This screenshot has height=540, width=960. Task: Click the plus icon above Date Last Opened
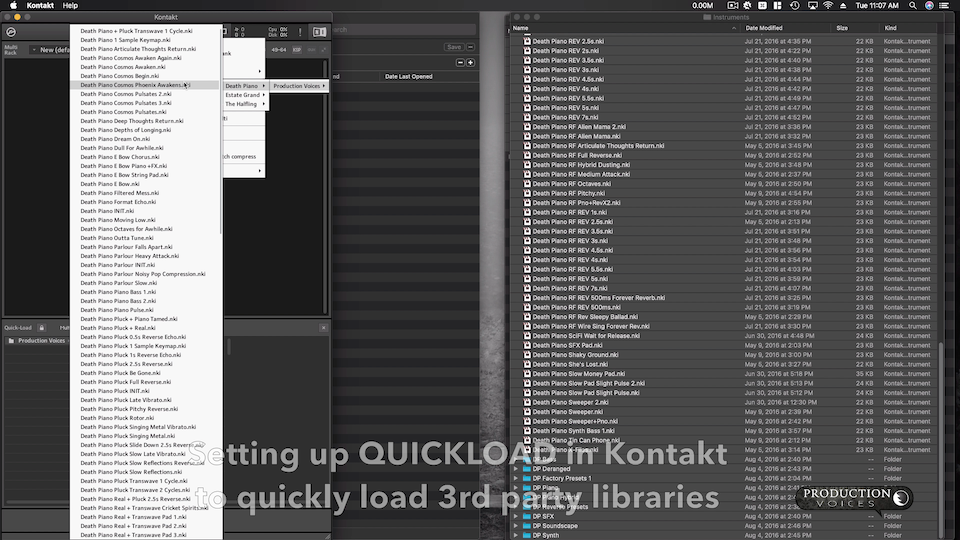470,62
